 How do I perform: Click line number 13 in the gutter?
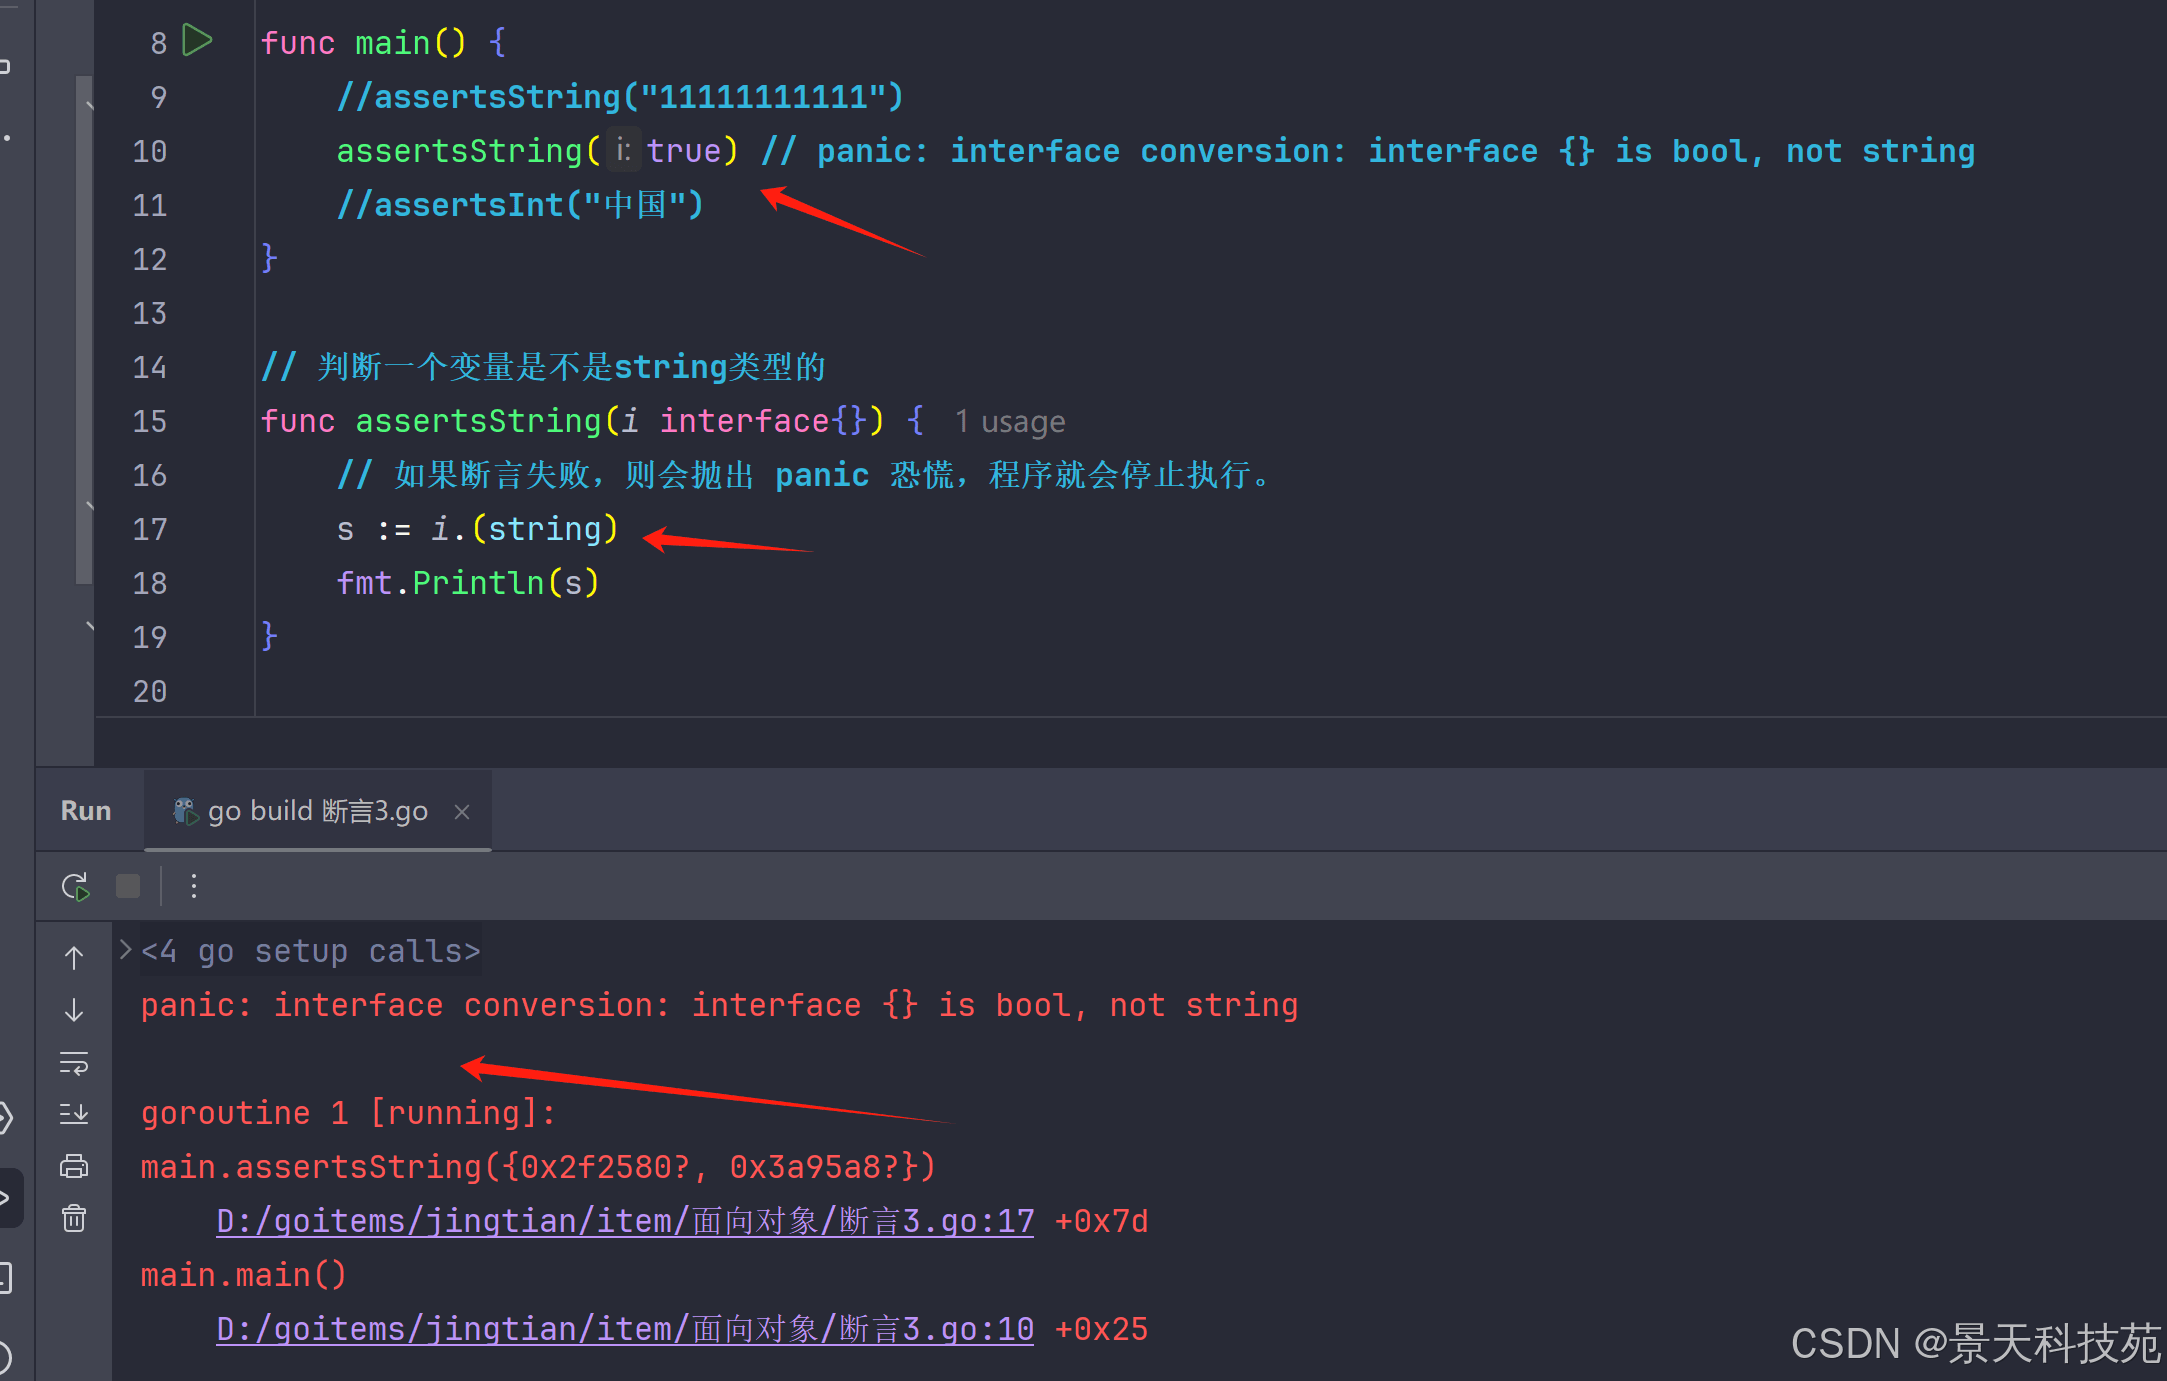tap(150, 313)
